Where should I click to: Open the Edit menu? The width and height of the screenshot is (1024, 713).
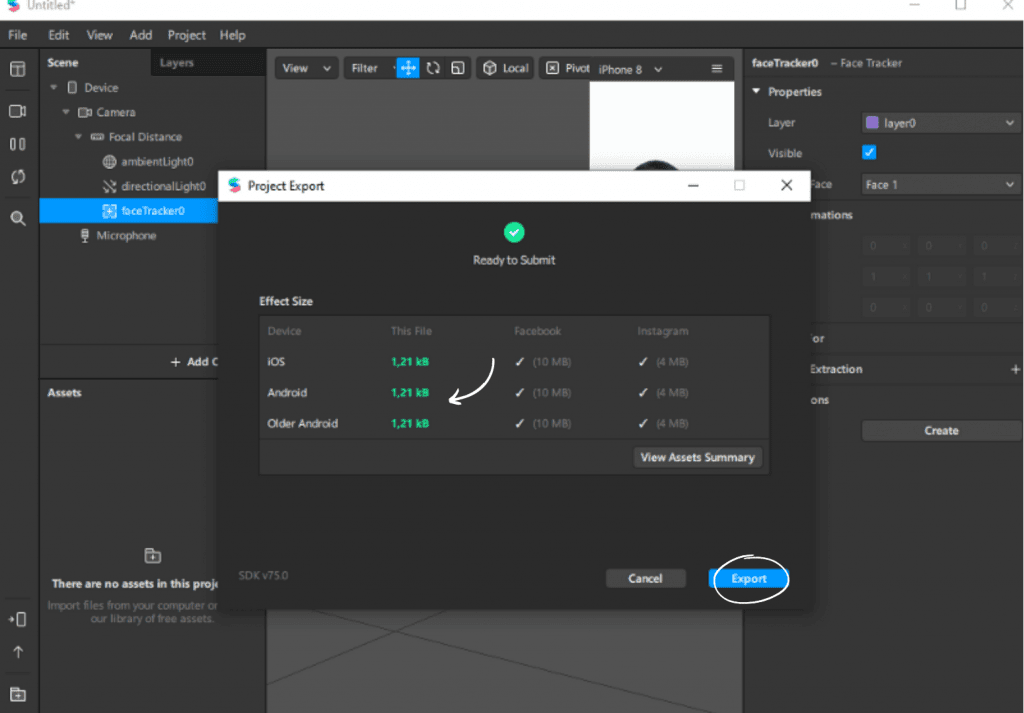(x=58, y=35)
